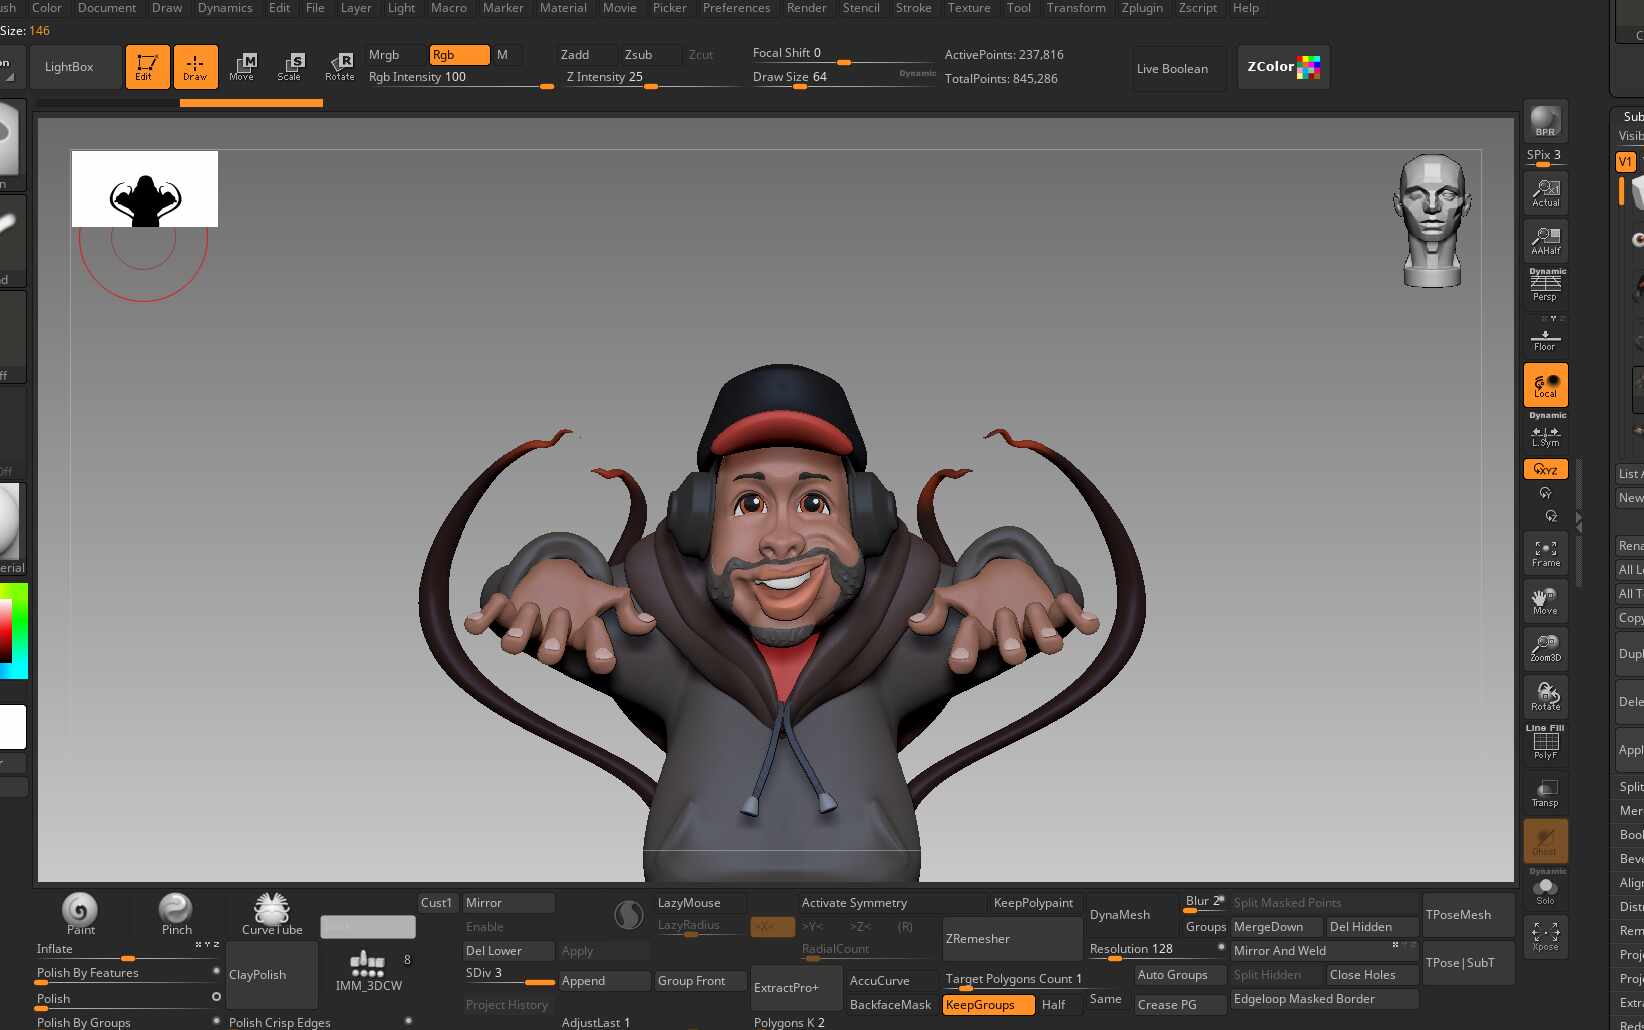Select the Pinch brush icon
The height and width of the screenshot is (1030, 1644).
pyautogui.click(x=176, y=913)
